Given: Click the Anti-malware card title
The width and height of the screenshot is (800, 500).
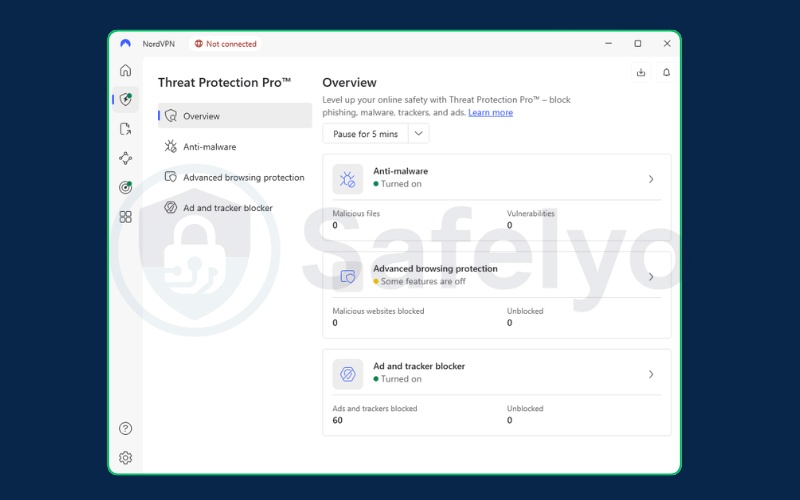Looking at the screenshot, I should click(401, 171).
